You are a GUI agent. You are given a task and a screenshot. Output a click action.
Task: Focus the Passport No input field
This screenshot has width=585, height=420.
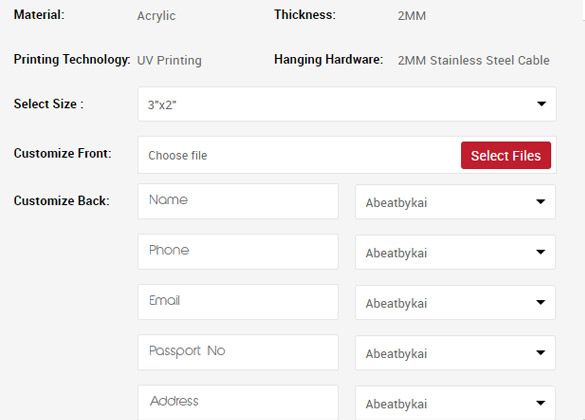click(238, 352)
